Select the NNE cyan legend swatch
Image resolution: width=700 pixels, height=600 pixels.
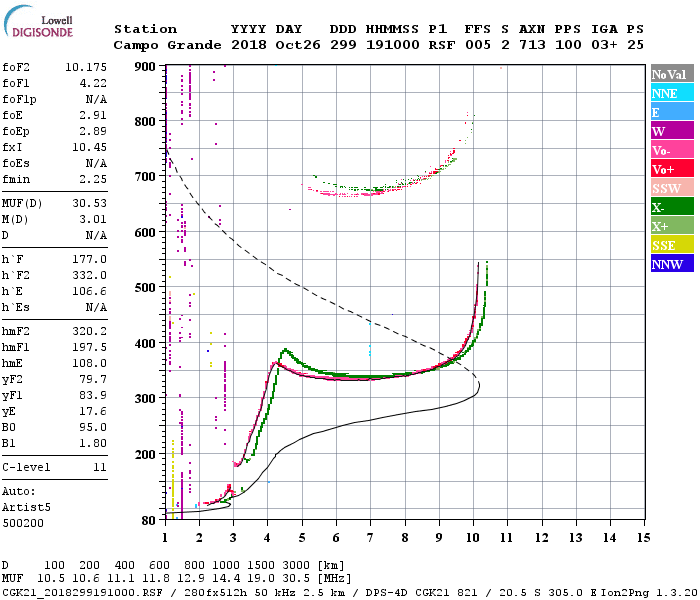click(672, 93)
